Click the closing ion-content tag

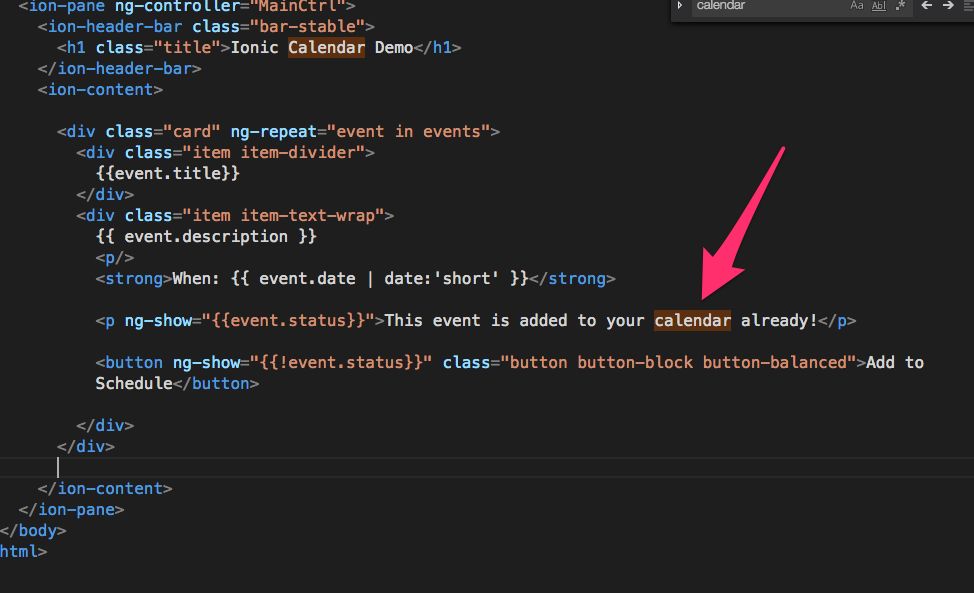pos(105,488)
